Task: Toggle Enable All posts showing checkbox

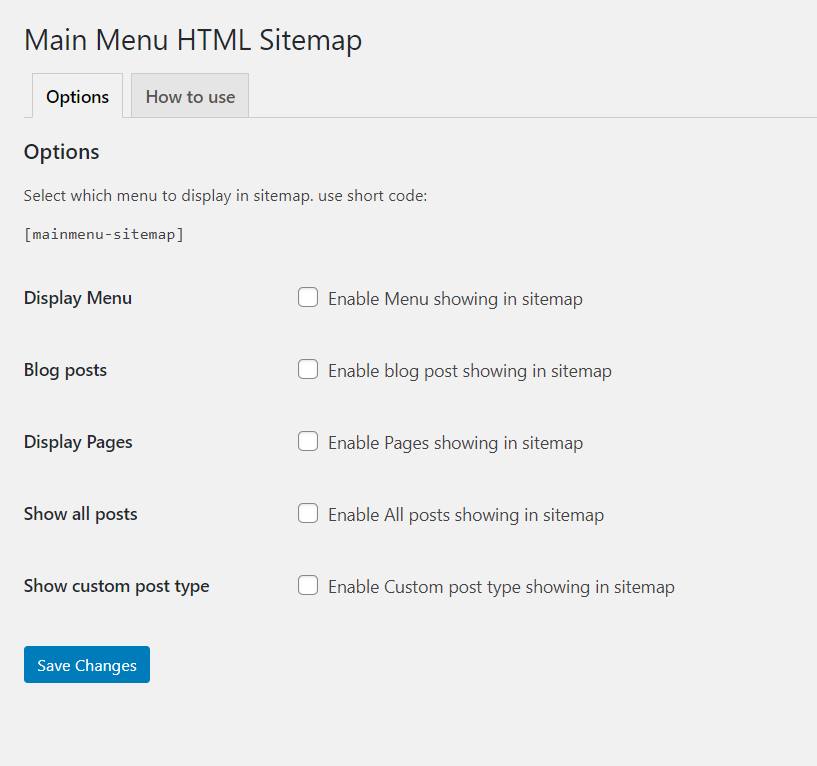Action: click(308, 513)
